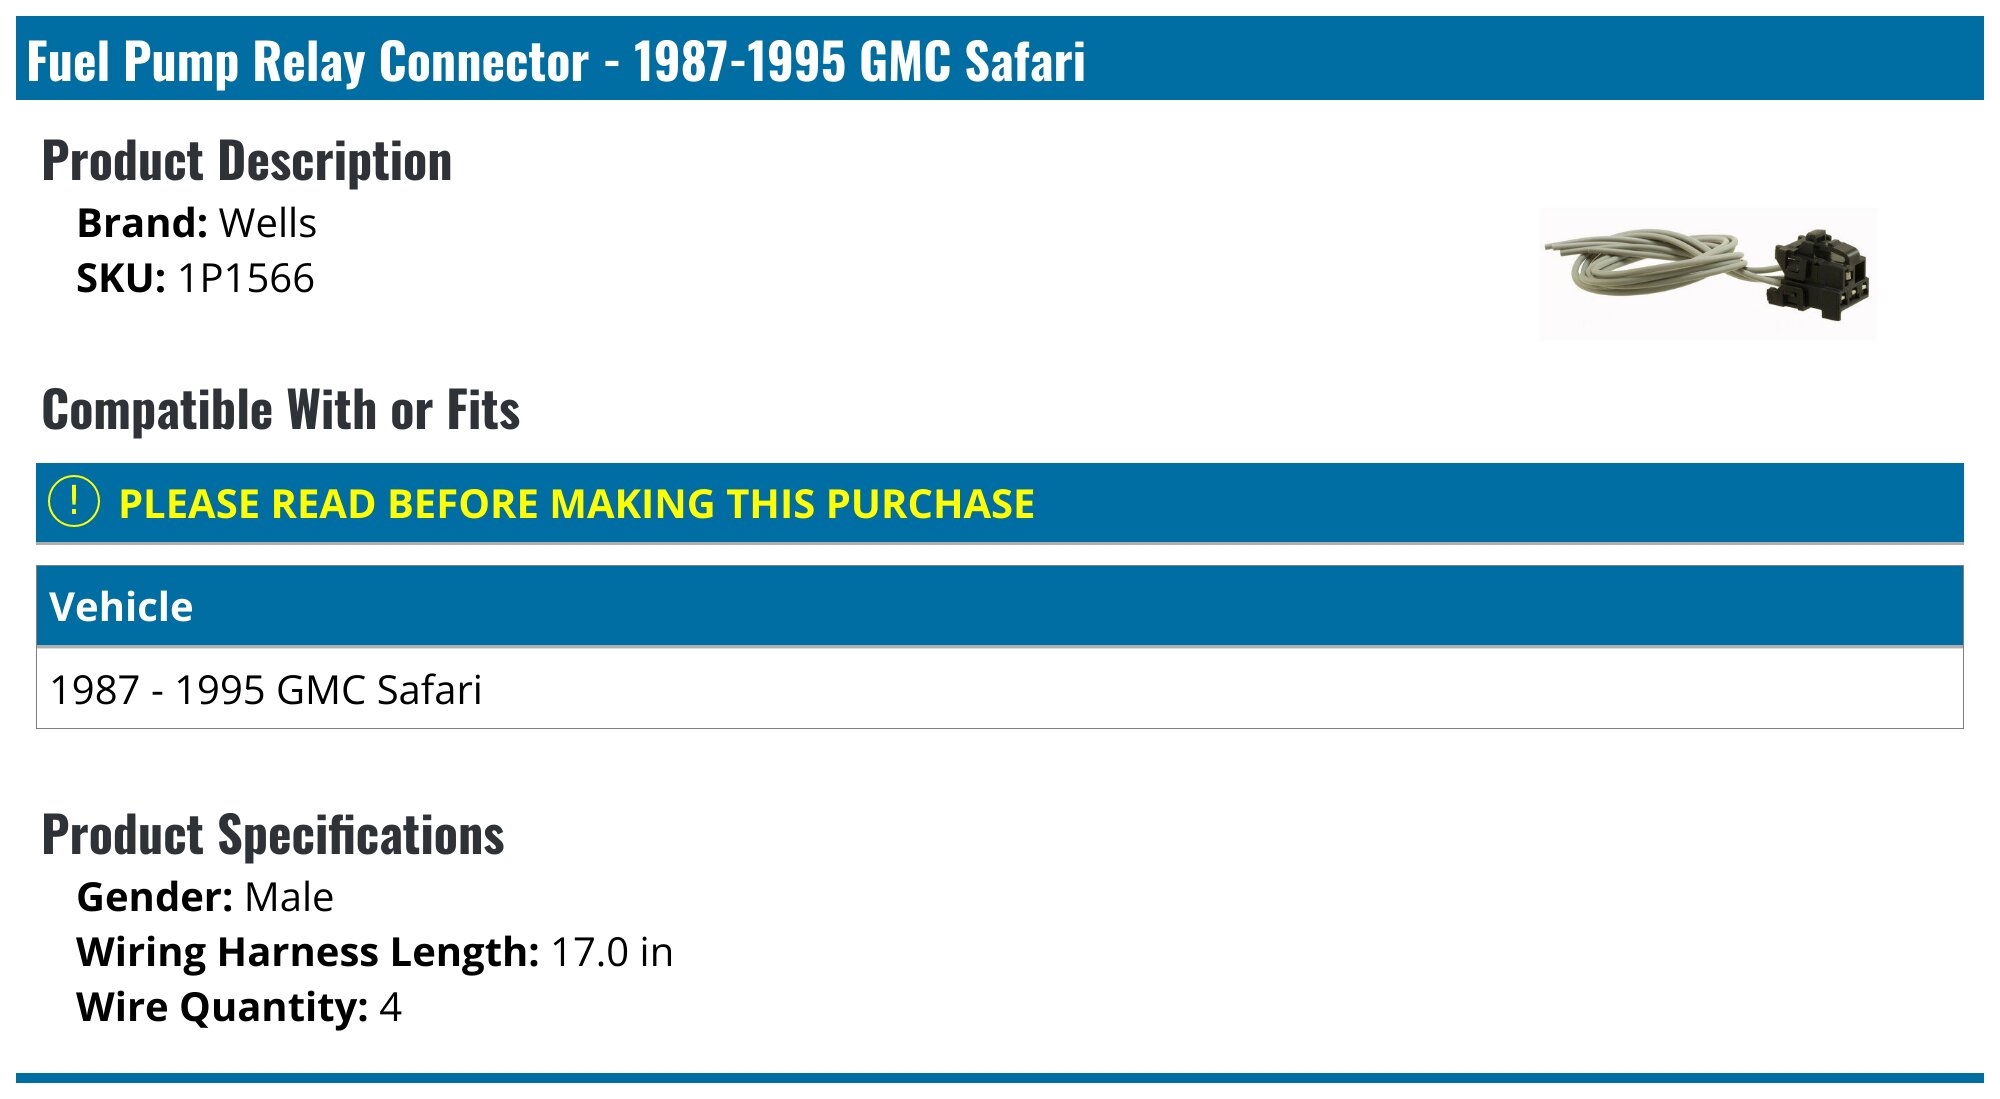Viewport: 2000px width, 1099px height.
Task: Select the 1987 - 1995 GMC Safari row
Action: (1000, 689)
